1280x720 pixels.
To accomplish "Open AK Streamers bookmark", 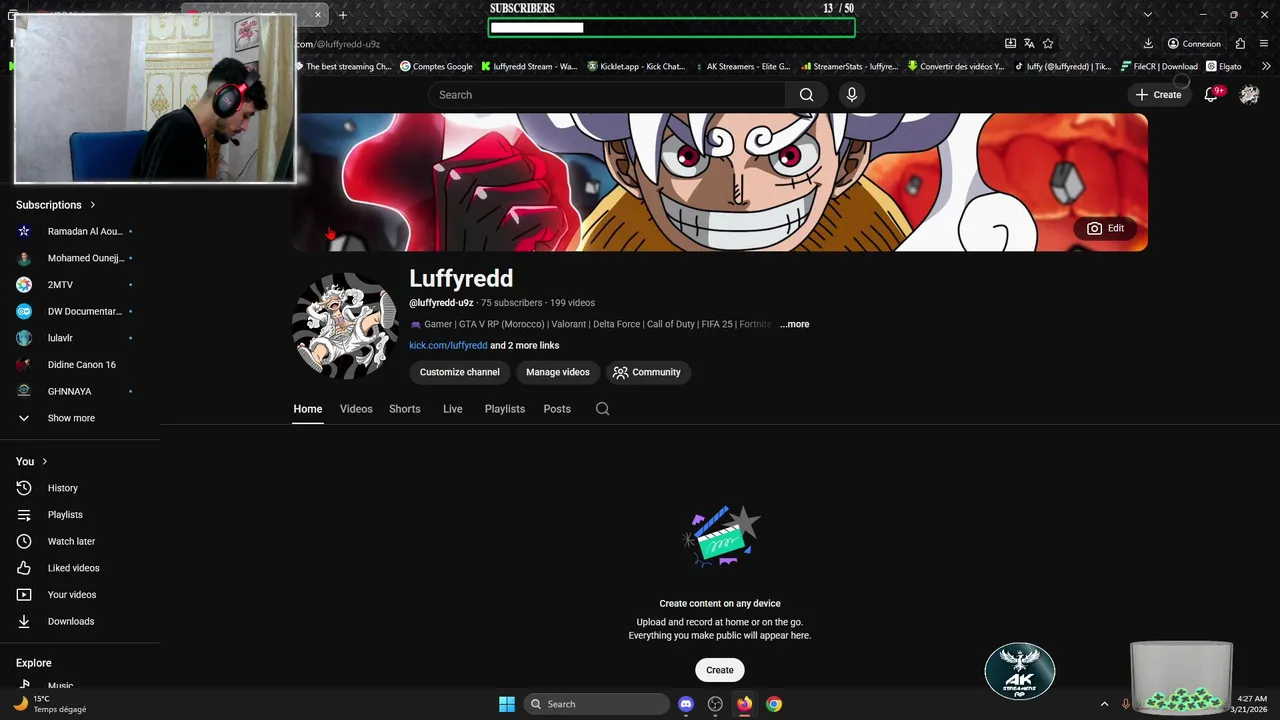I will [741, 67].
